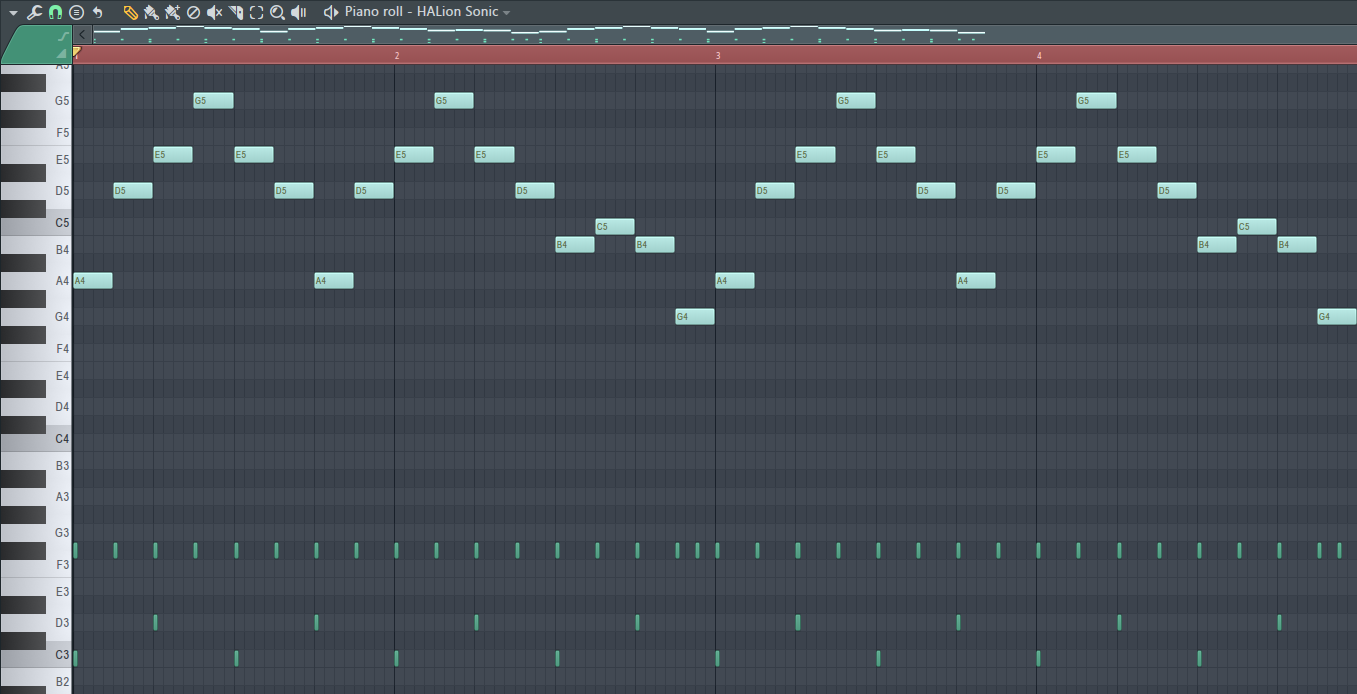Toggle the Stamp chord button
This screenshot has width=1357, height=694.
76,12
